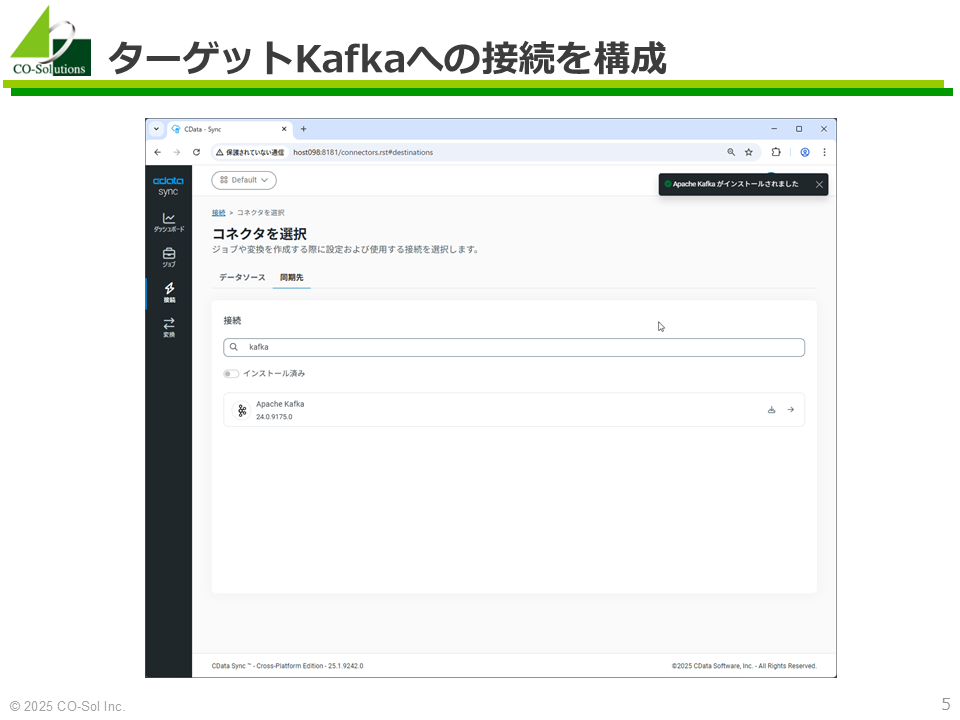Click the コネクタを選択 page heading

coord(260,233)
